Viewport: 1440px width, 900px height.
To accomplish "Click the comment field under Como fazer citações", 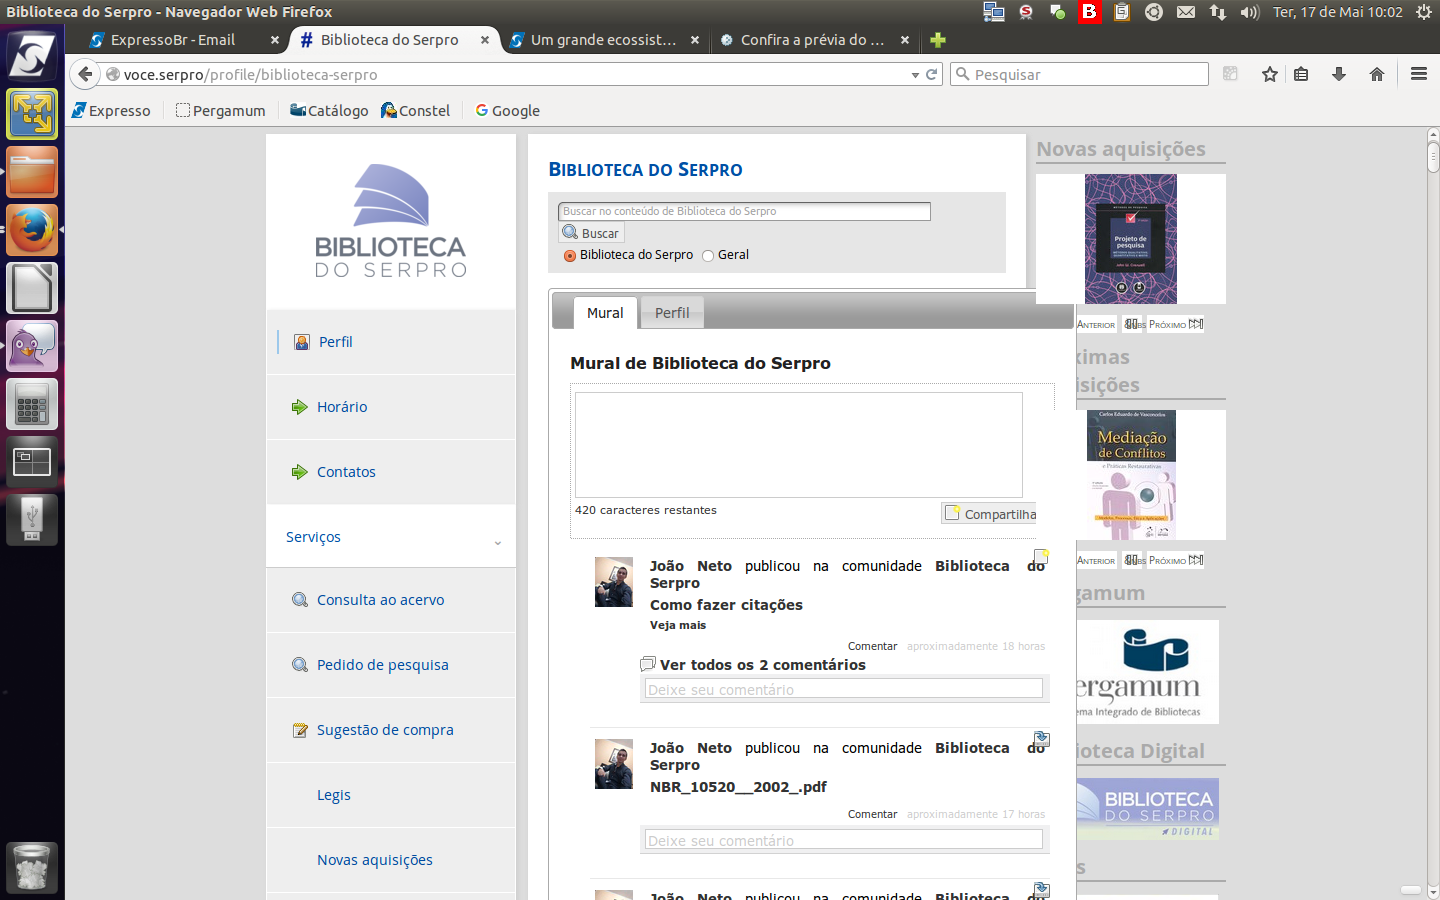I will pyautogui.click(x=844, y=689).
